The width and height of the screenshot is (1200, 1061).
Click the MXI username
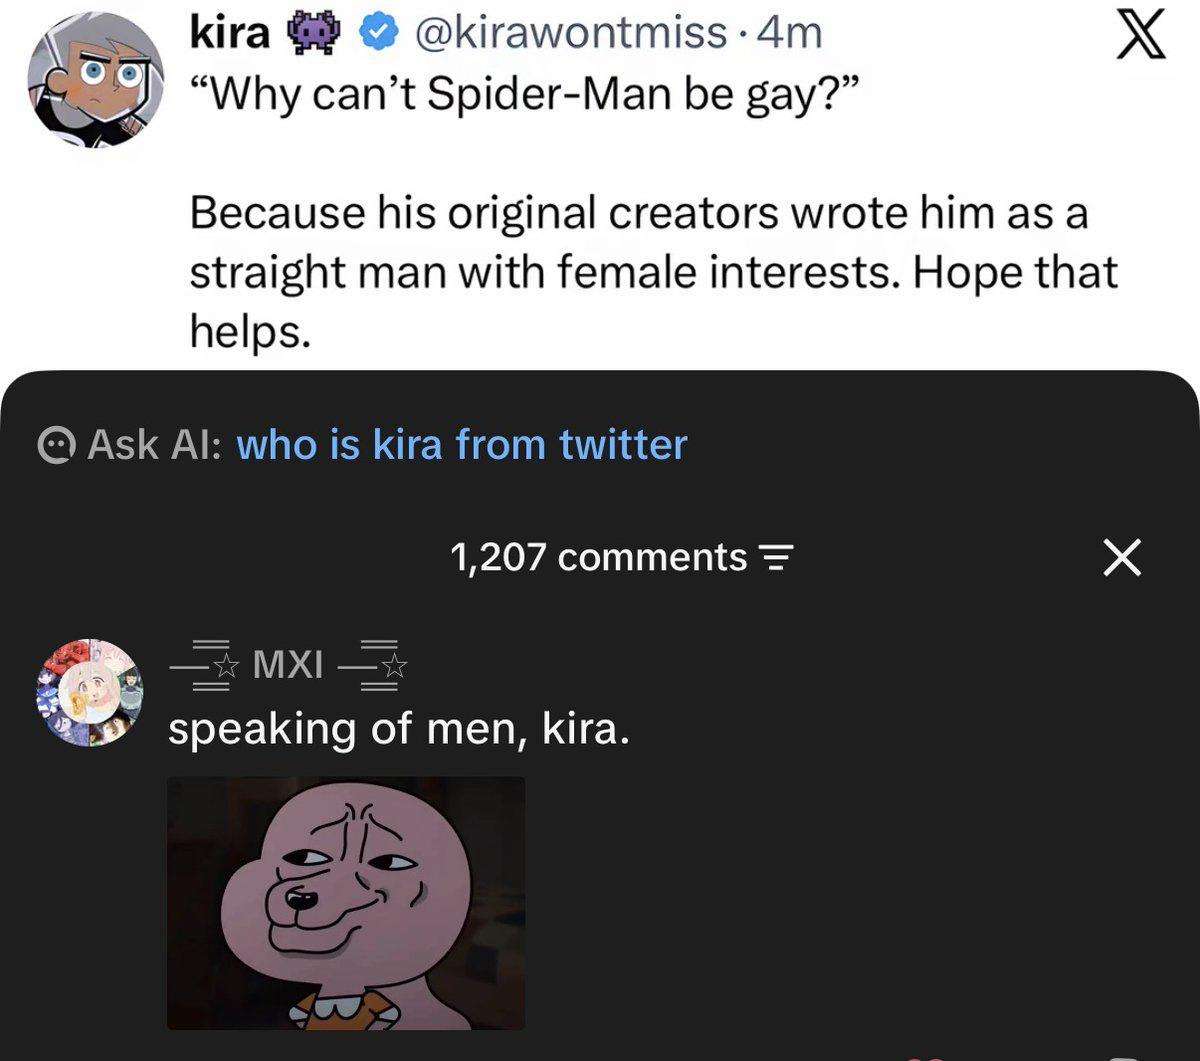[288, 663]
